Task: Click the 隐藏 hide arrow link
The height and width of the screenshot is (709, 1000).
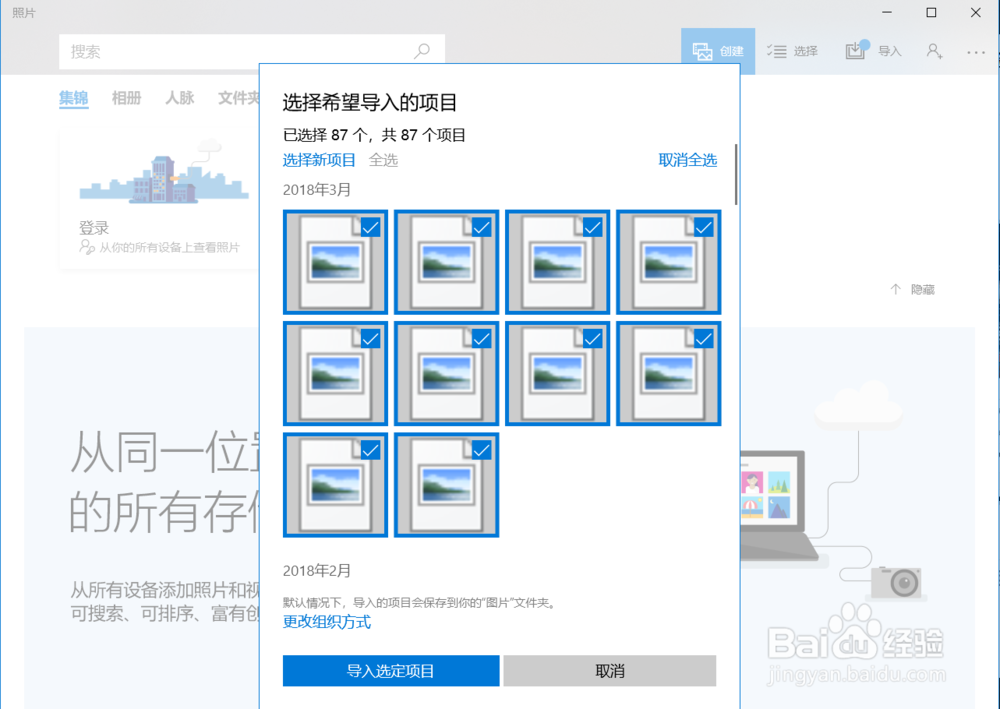Action: point(913,289)
